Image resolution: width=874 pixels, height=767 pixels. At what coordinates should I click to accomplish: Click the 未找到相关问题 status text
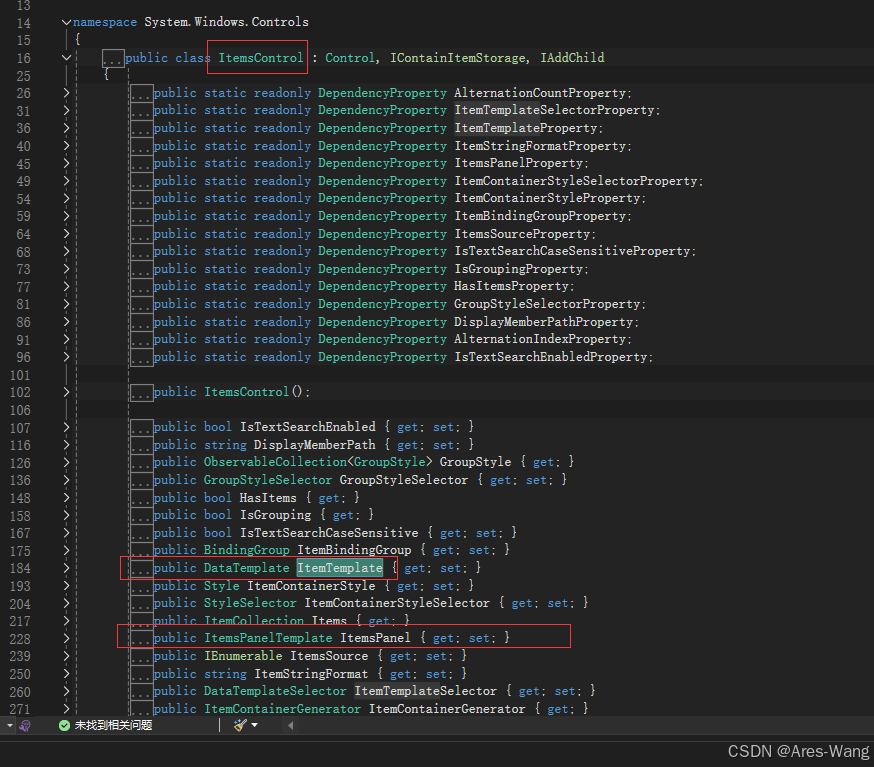100,723
